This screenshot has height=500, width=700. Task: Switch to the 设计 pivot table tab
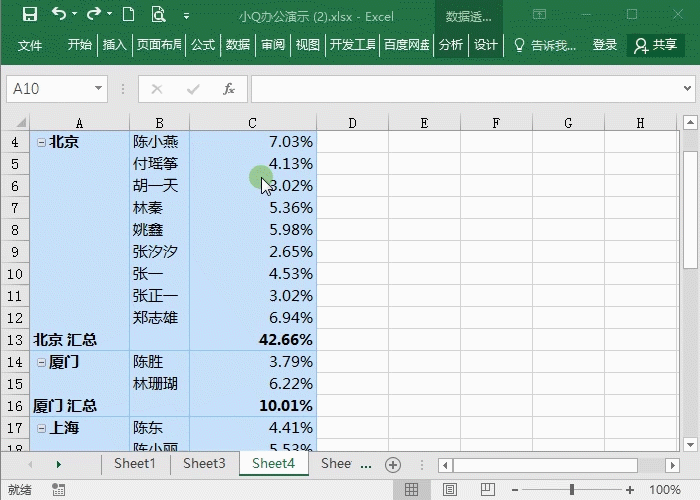click(x=486, y=45)
